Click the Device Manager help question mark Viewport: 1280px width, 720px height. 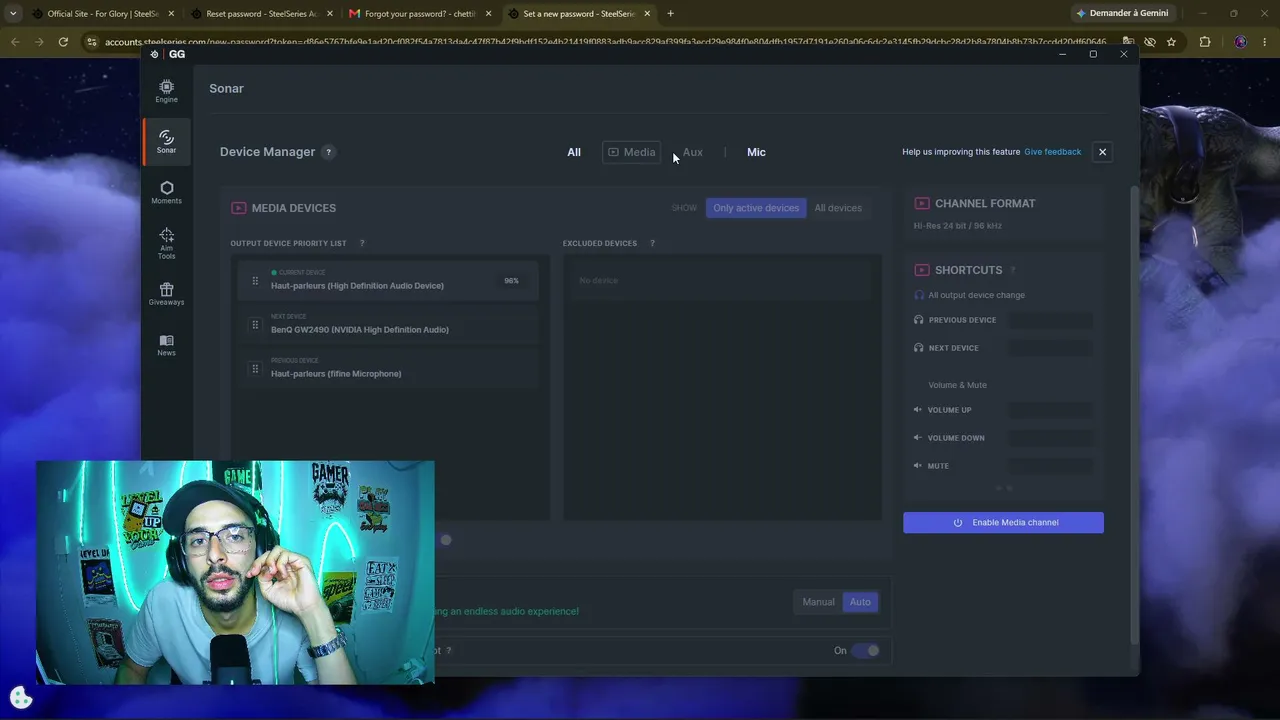pyautogui.click(x=328, y=152)
